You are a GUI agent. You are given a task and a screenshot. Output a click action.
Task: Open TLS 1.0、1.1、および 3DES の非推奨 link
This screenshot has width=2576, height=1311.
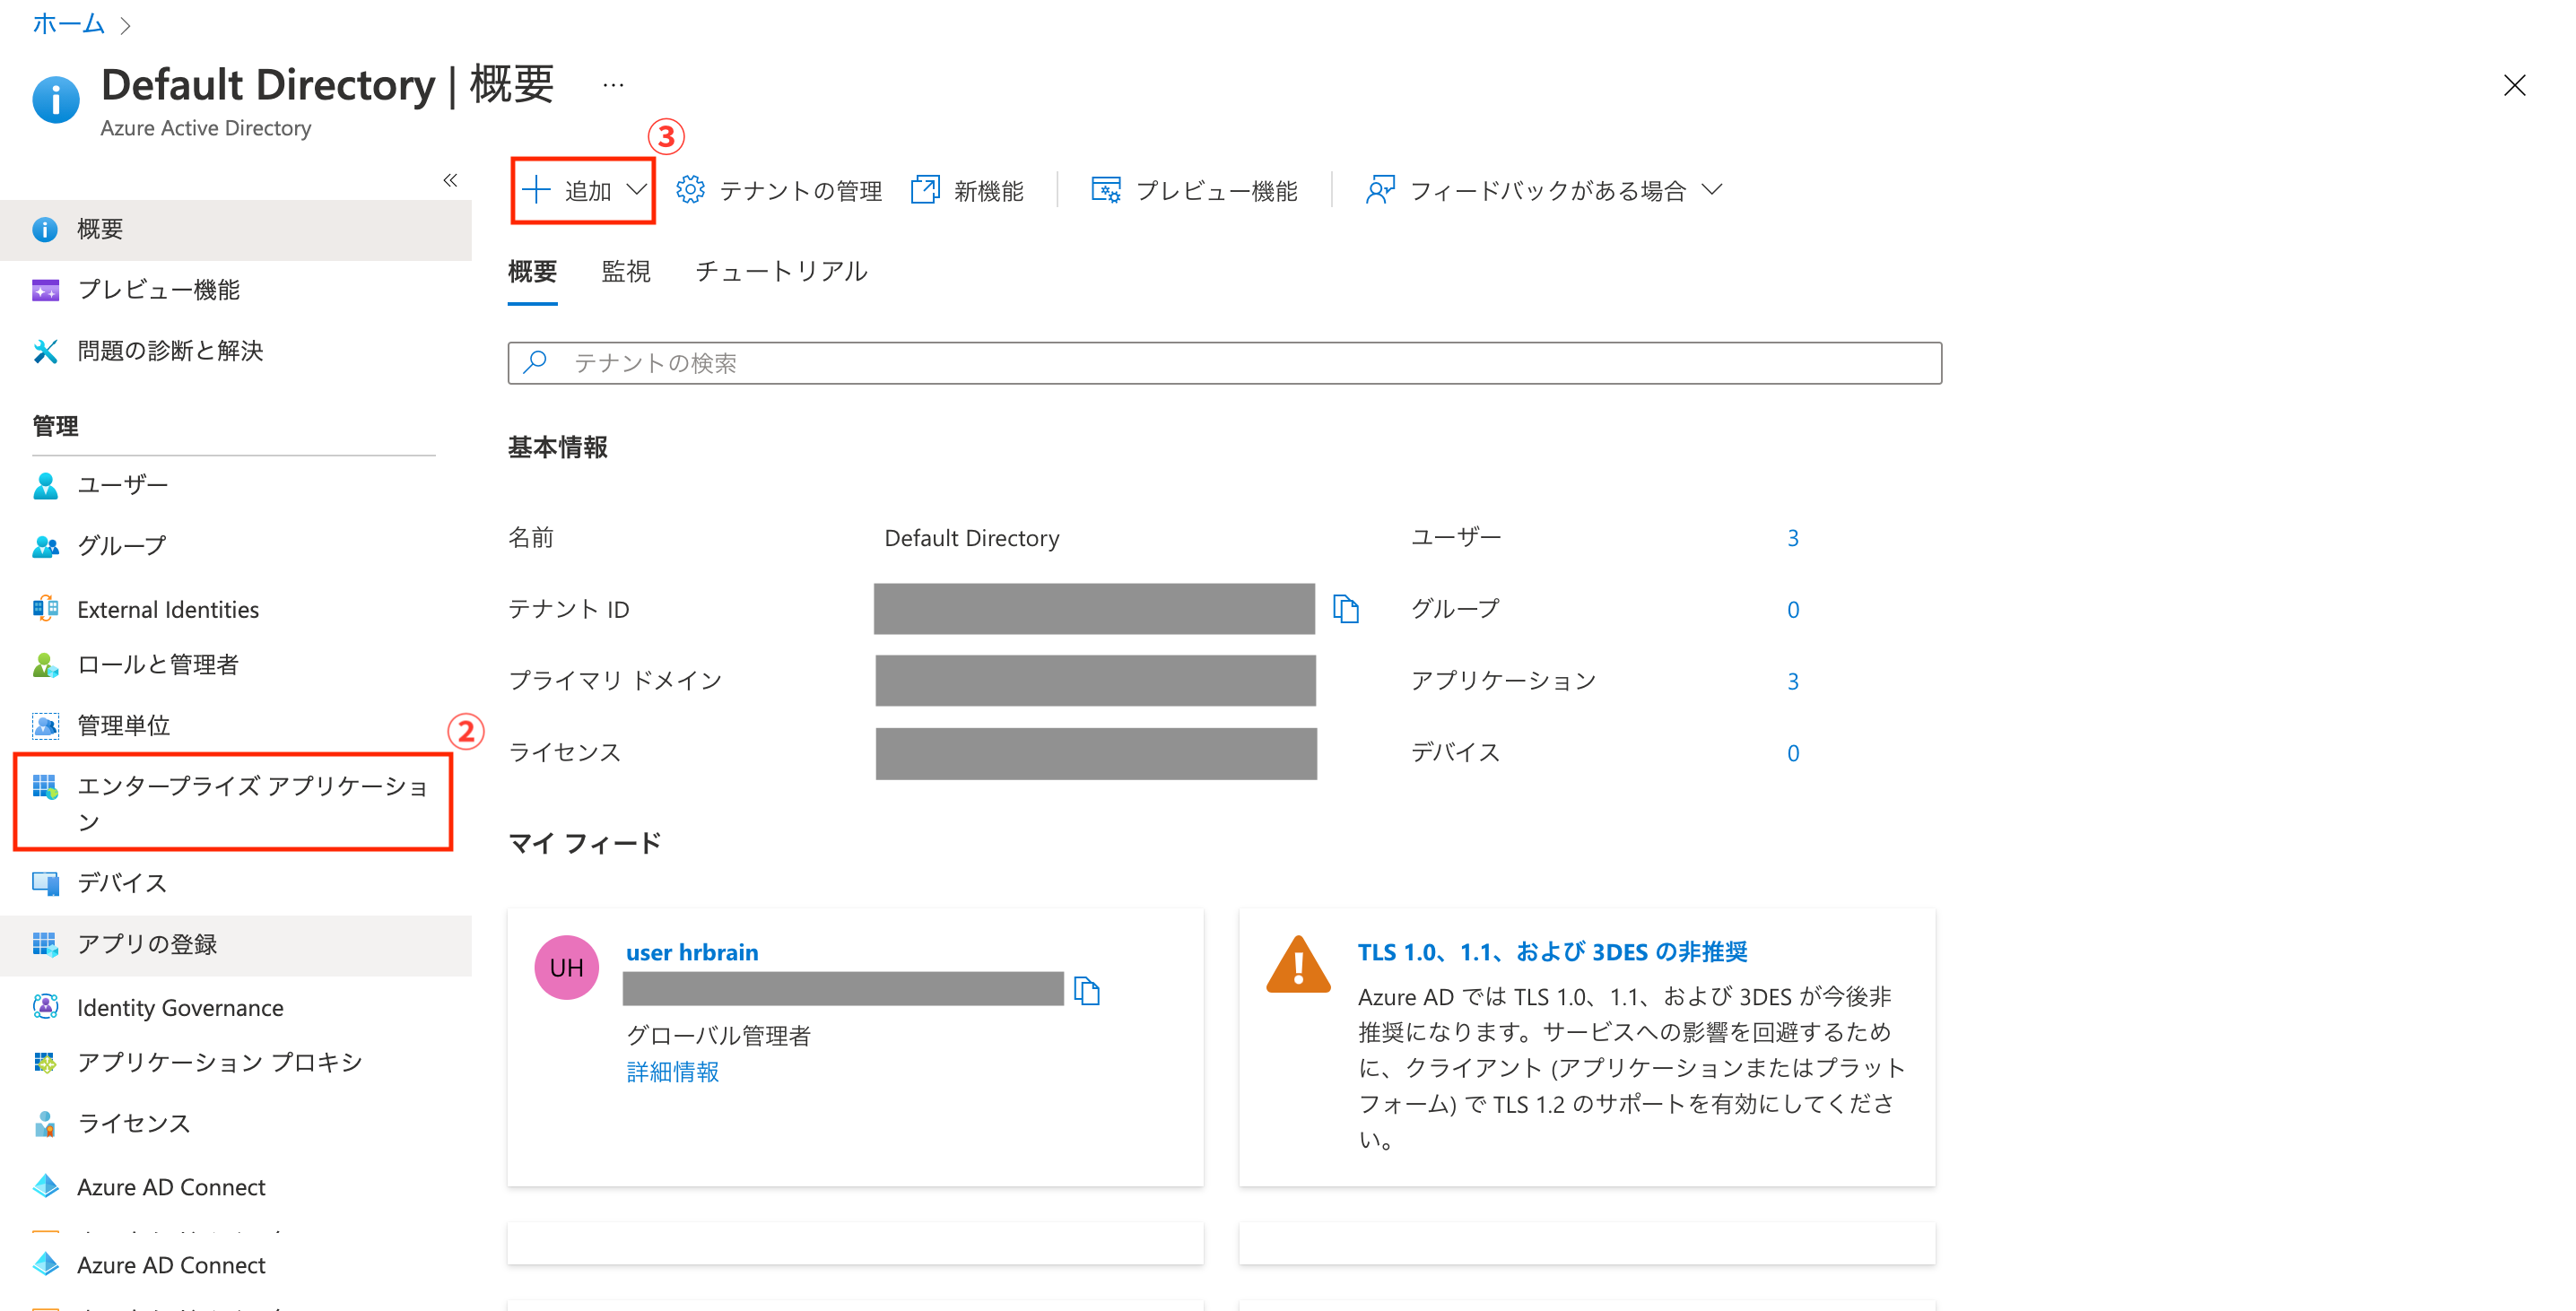(1552, 952)
